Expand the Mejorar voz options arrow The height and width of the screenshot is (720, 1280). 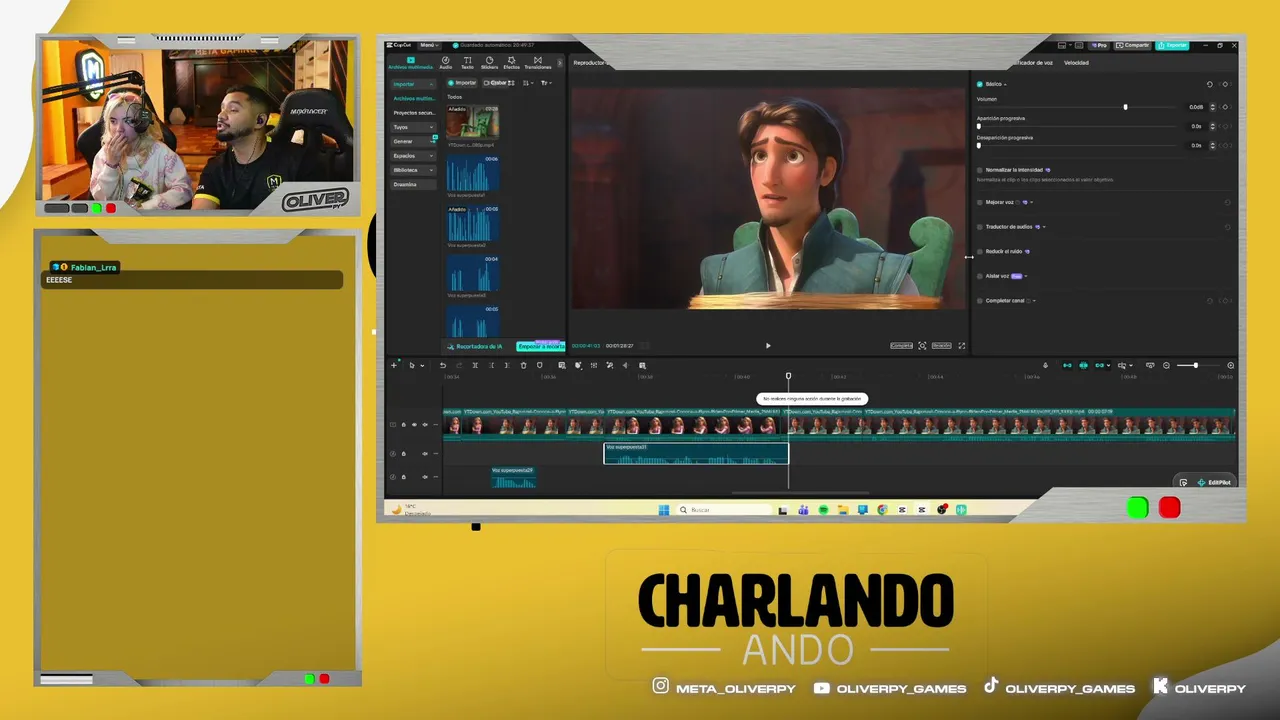[1032, 202]
